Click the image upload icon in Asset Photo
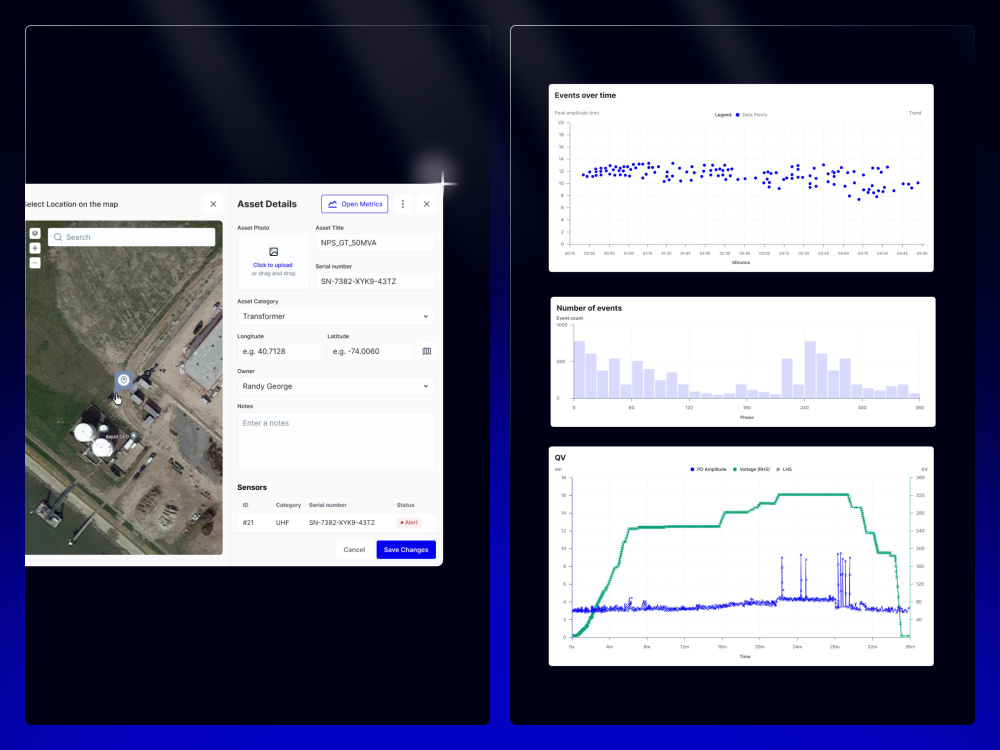 click(274, 252)
